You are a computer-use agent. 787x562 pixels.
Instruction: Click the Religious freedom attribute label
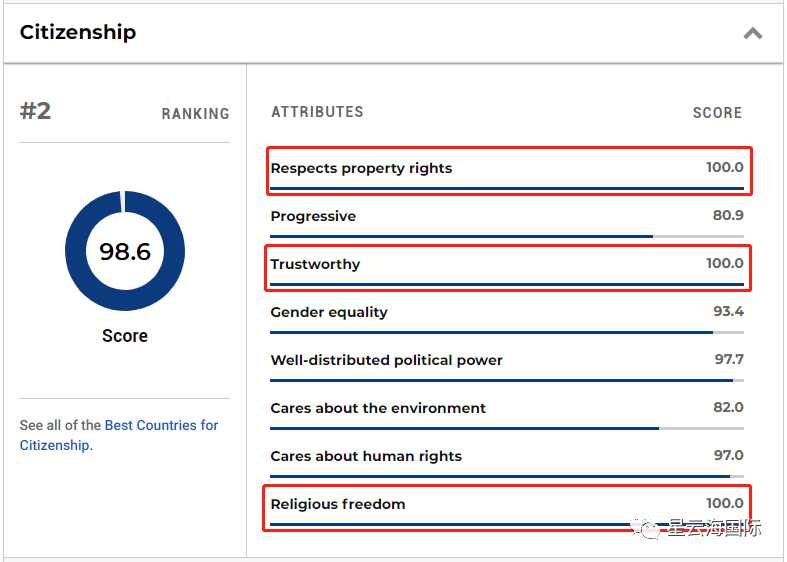(x=338, y=504)
